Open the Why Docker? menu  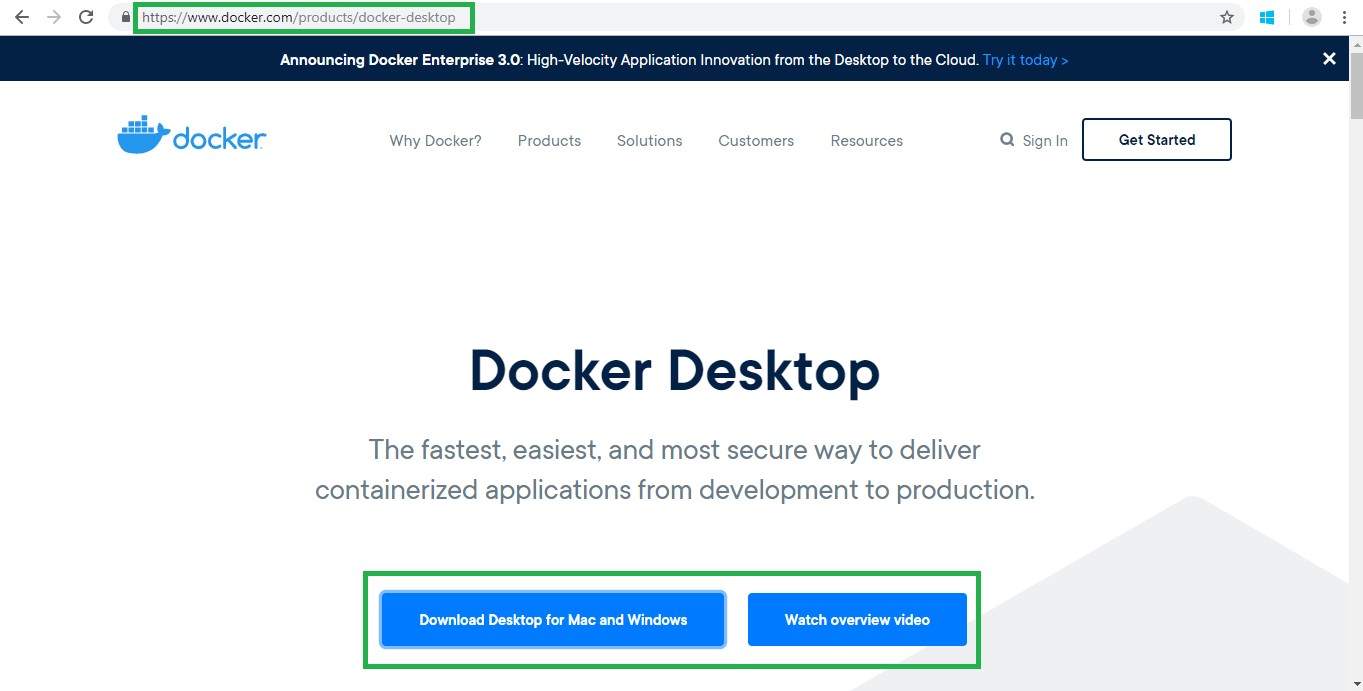point(435,141)
